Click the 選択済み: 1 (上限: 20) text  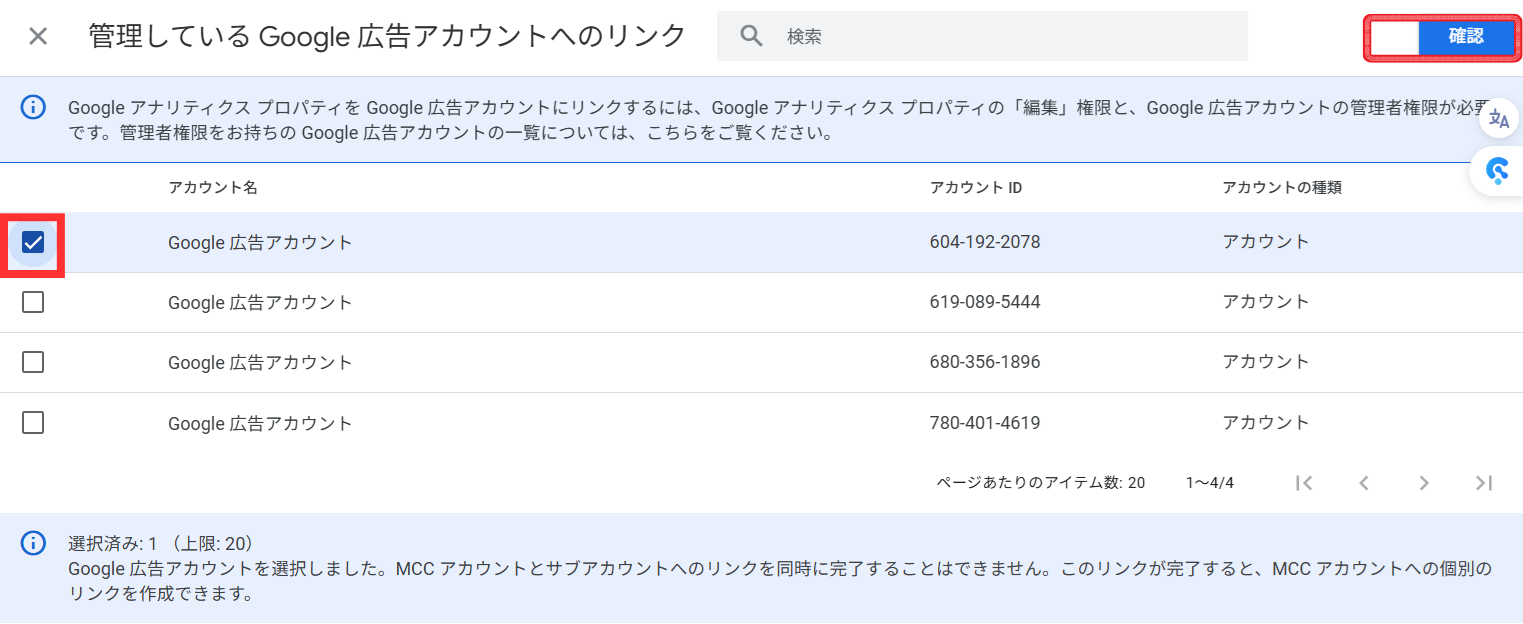coord(161,544)
